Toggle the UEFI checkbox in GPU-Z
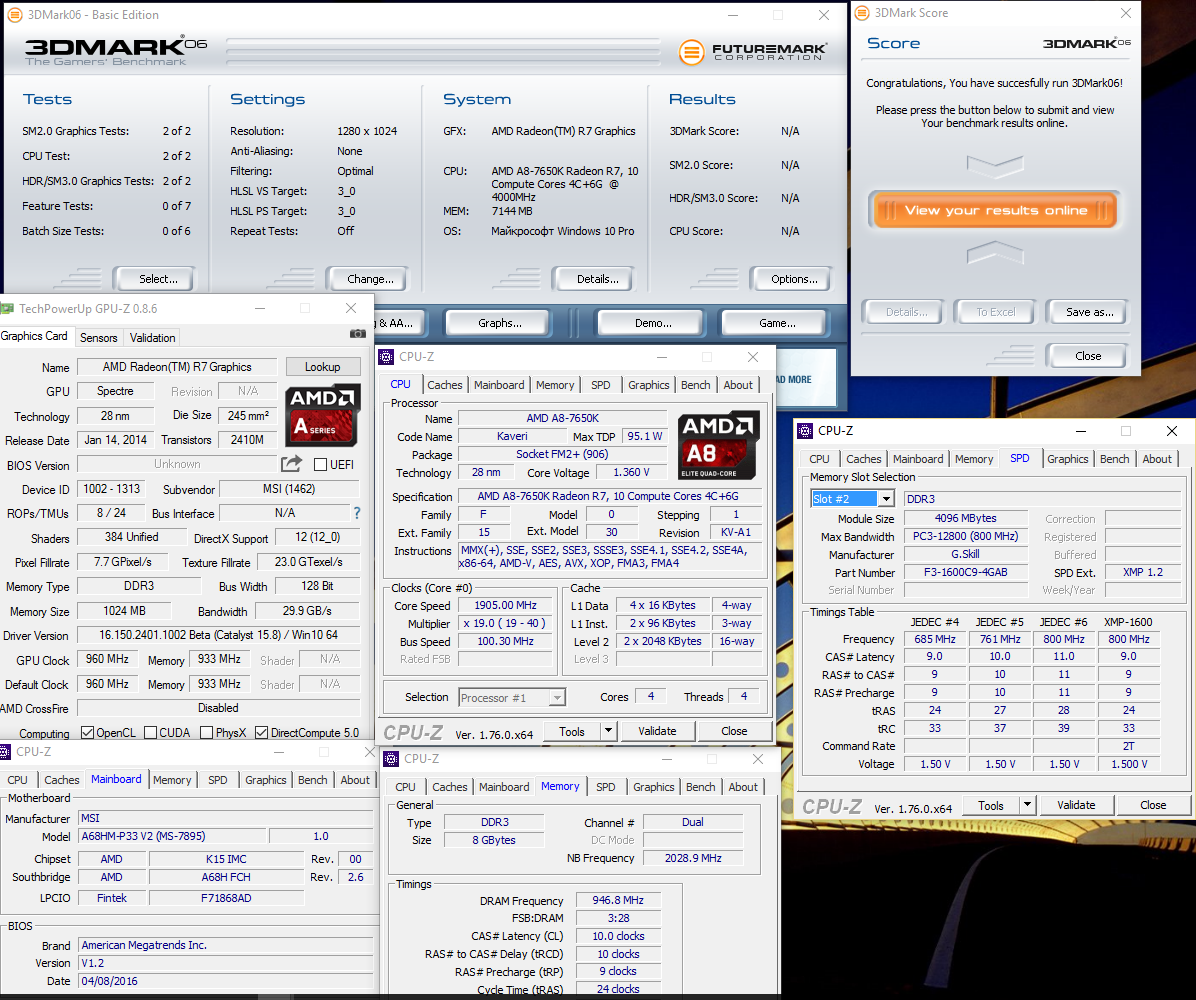Viewport: 1196px width, 1000px height. (x=321, y=465)
